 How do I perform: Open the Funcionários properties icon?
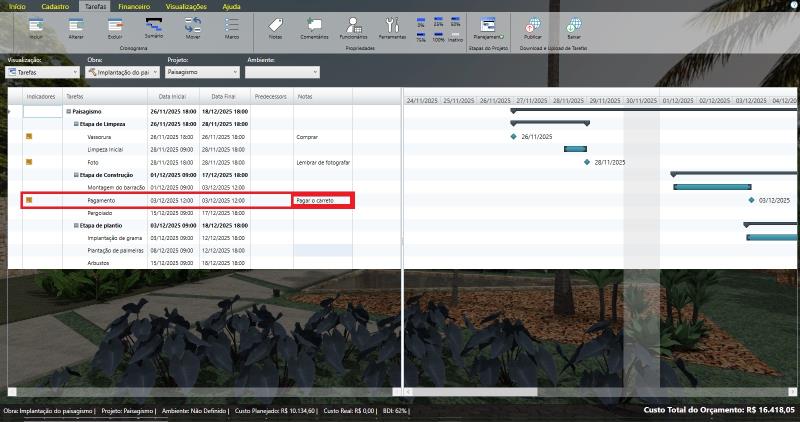(x=353, y=27)
